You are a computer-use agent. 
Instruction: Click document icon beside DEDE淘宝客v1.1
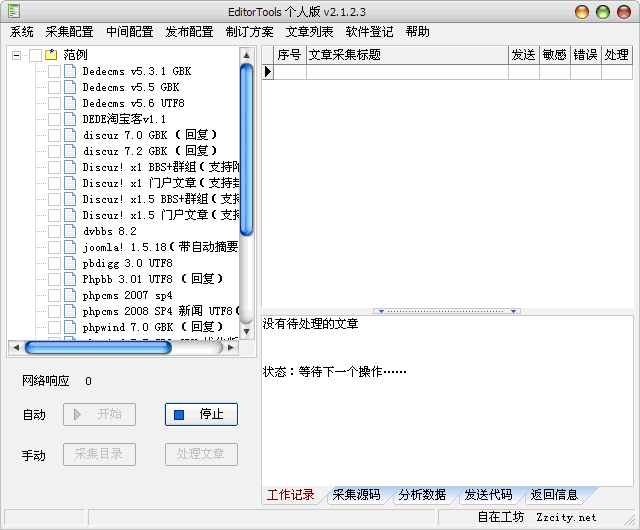tap(70, 119)
